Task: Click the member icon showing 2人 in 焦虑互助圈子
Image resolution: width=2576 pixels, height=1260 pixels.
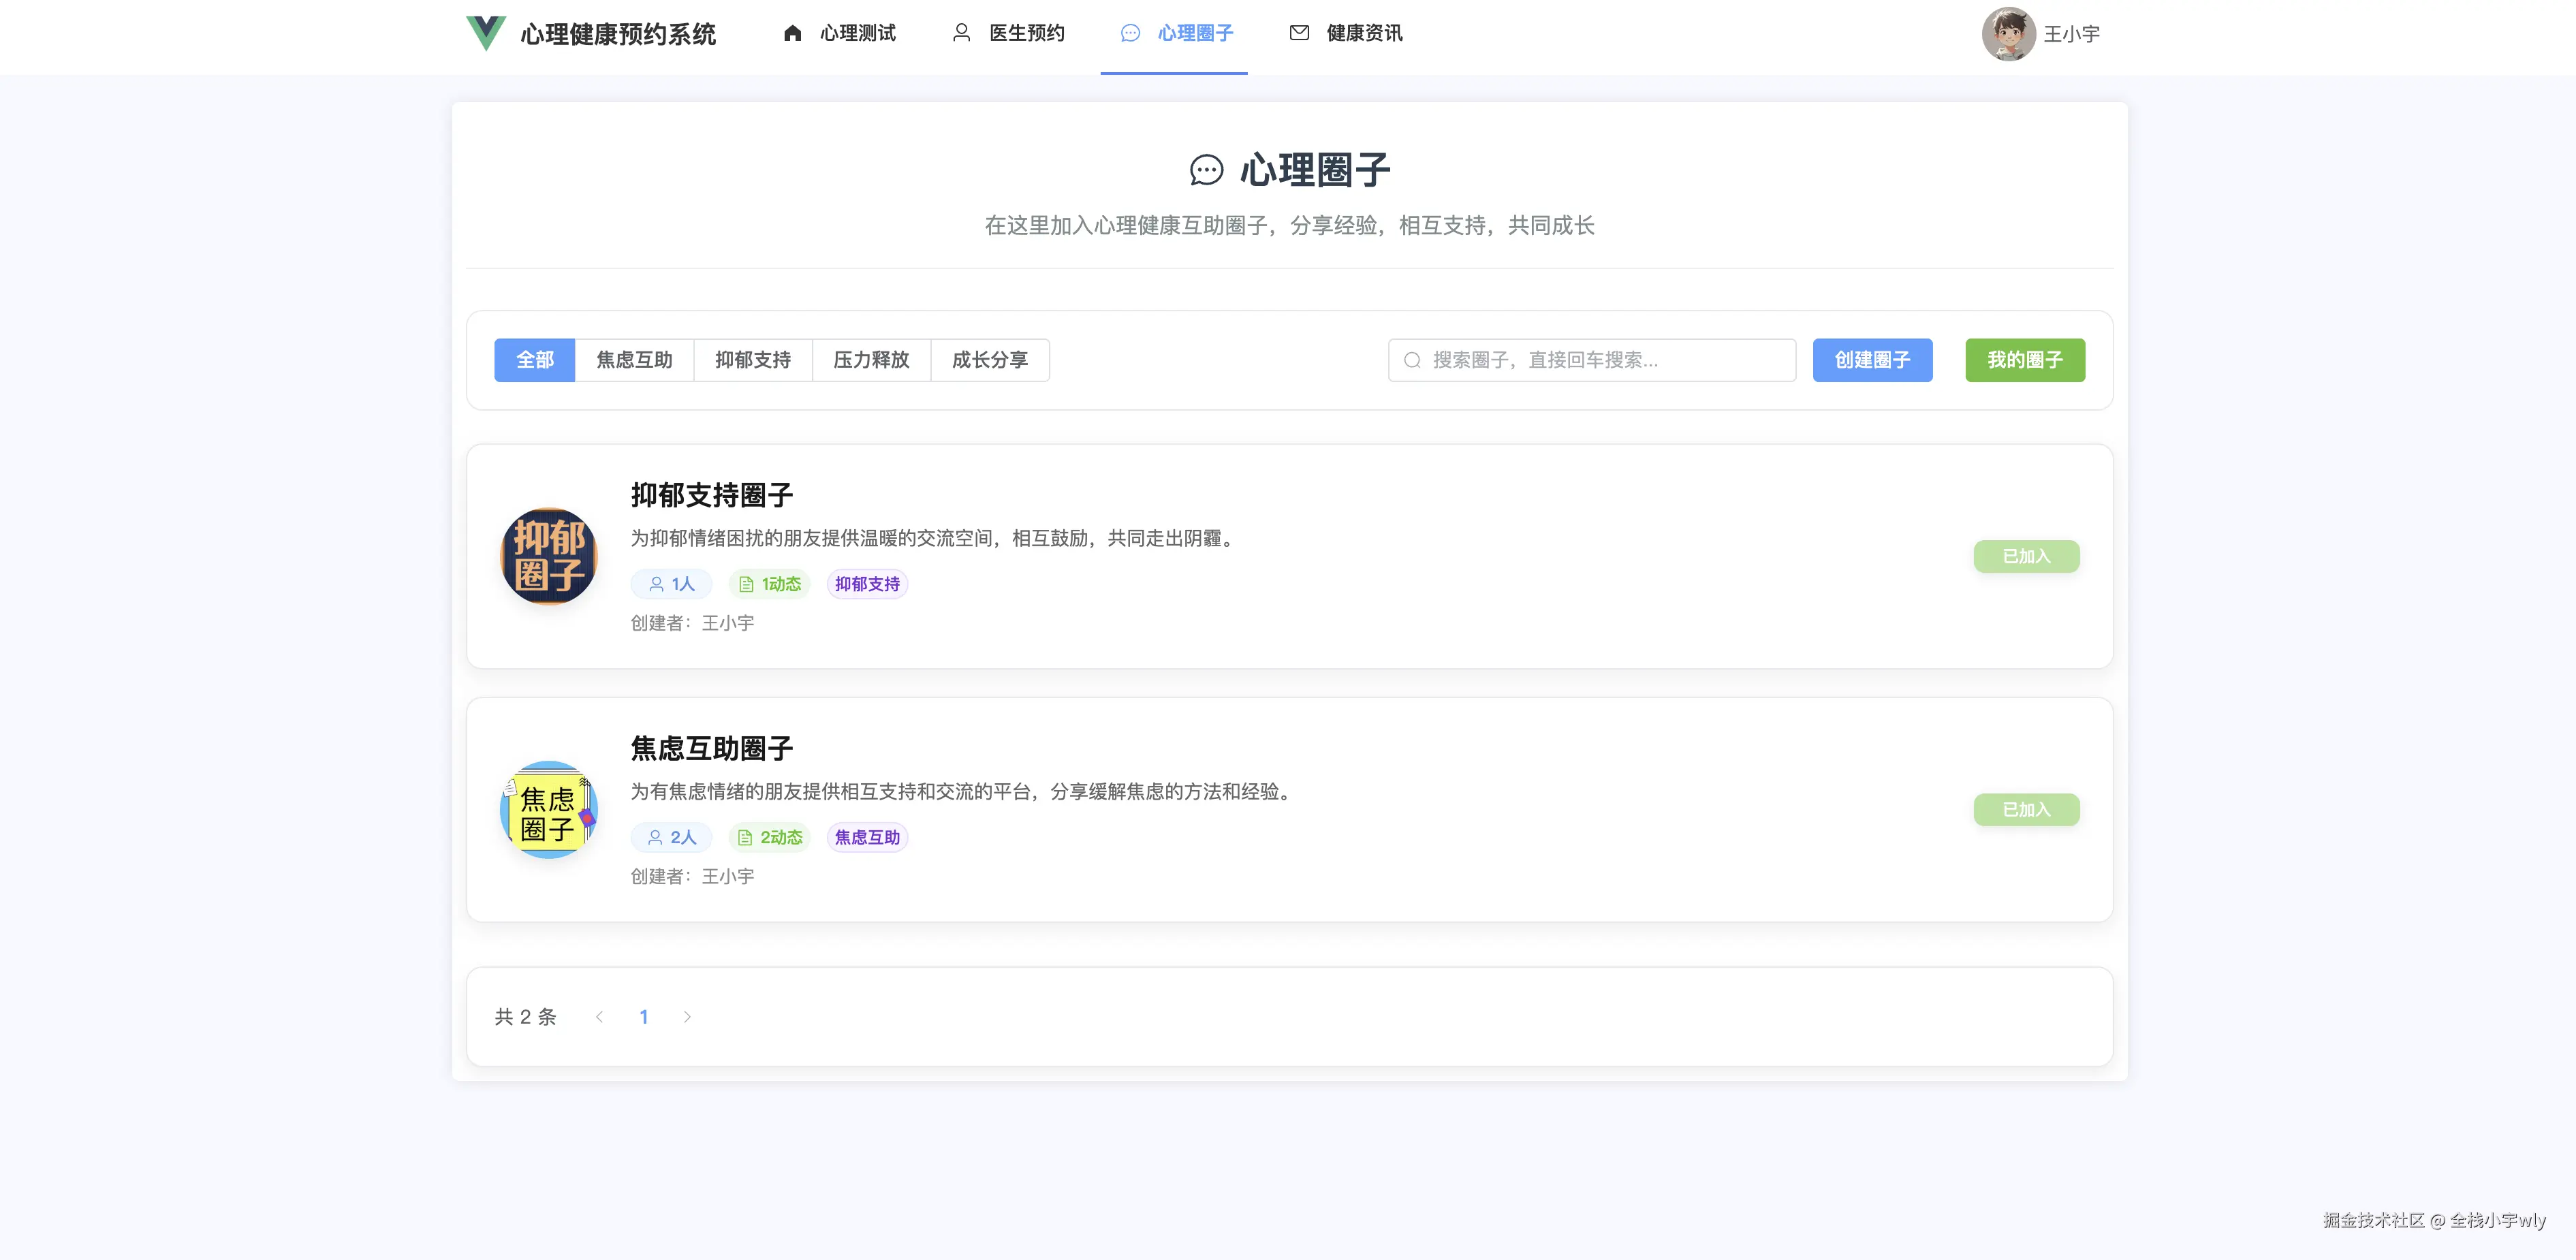Action: pyautogui.click(x=655, y=837)
